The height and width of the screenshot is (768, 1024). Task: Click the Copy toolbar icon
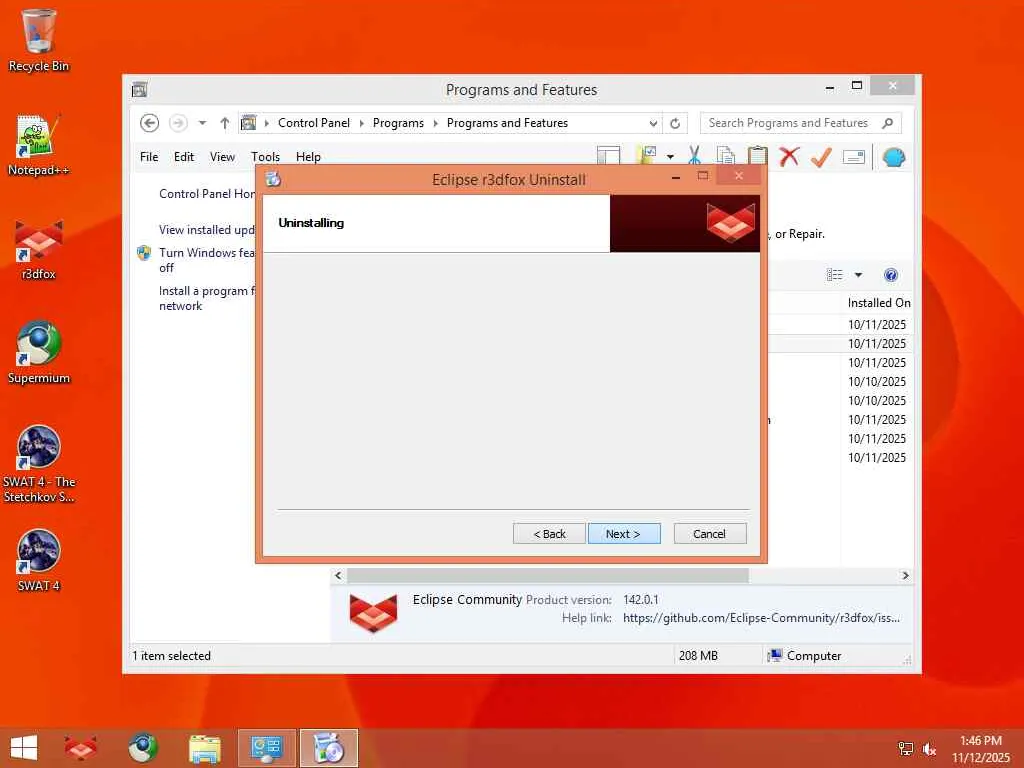[x=725, y=156]
